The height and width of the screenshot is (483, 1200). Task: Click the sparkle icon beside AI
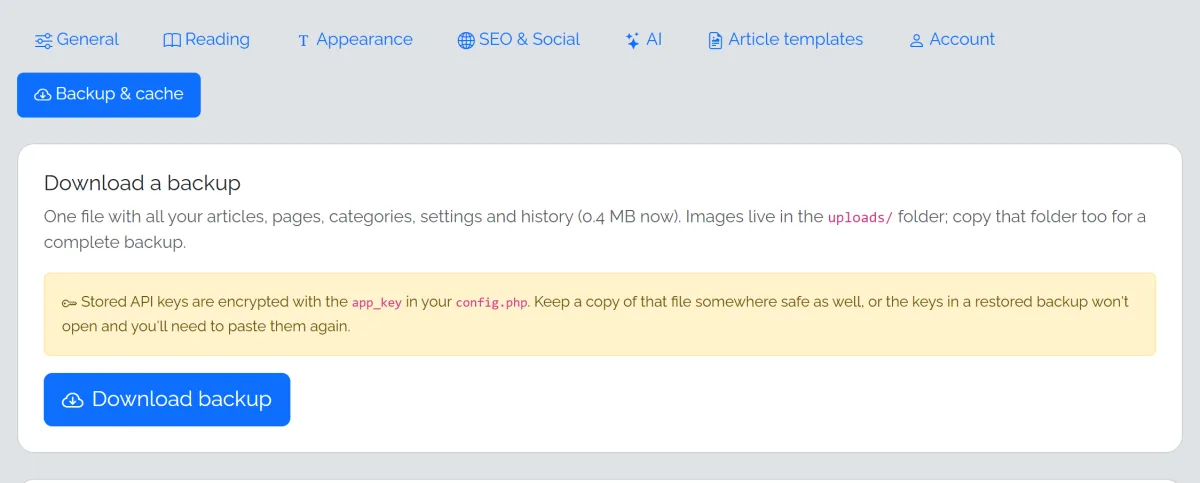(x=632, y=41)
